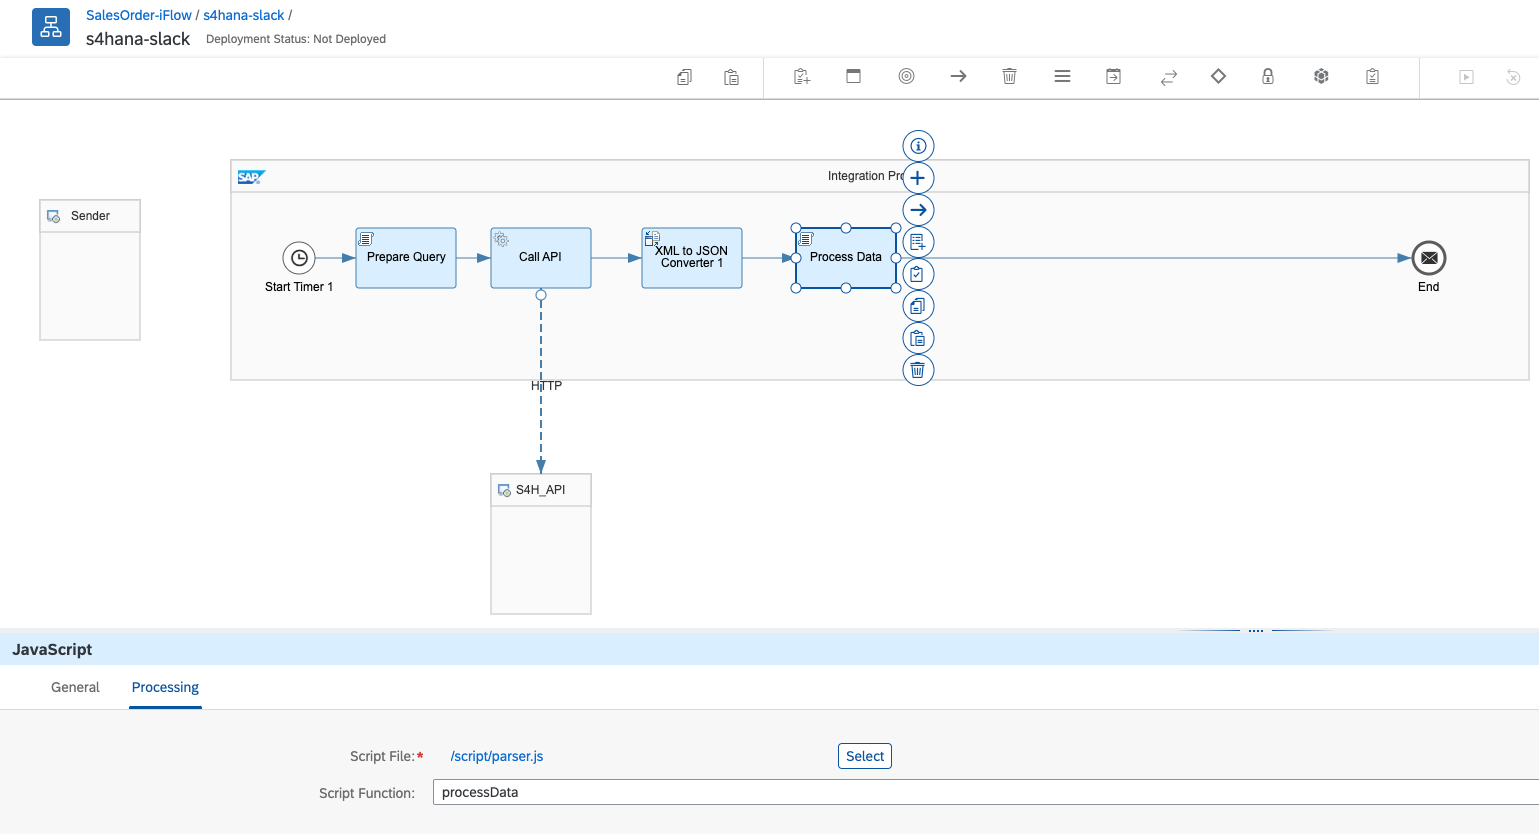Click the trash icon below Process Data menu

click(918, 370)
